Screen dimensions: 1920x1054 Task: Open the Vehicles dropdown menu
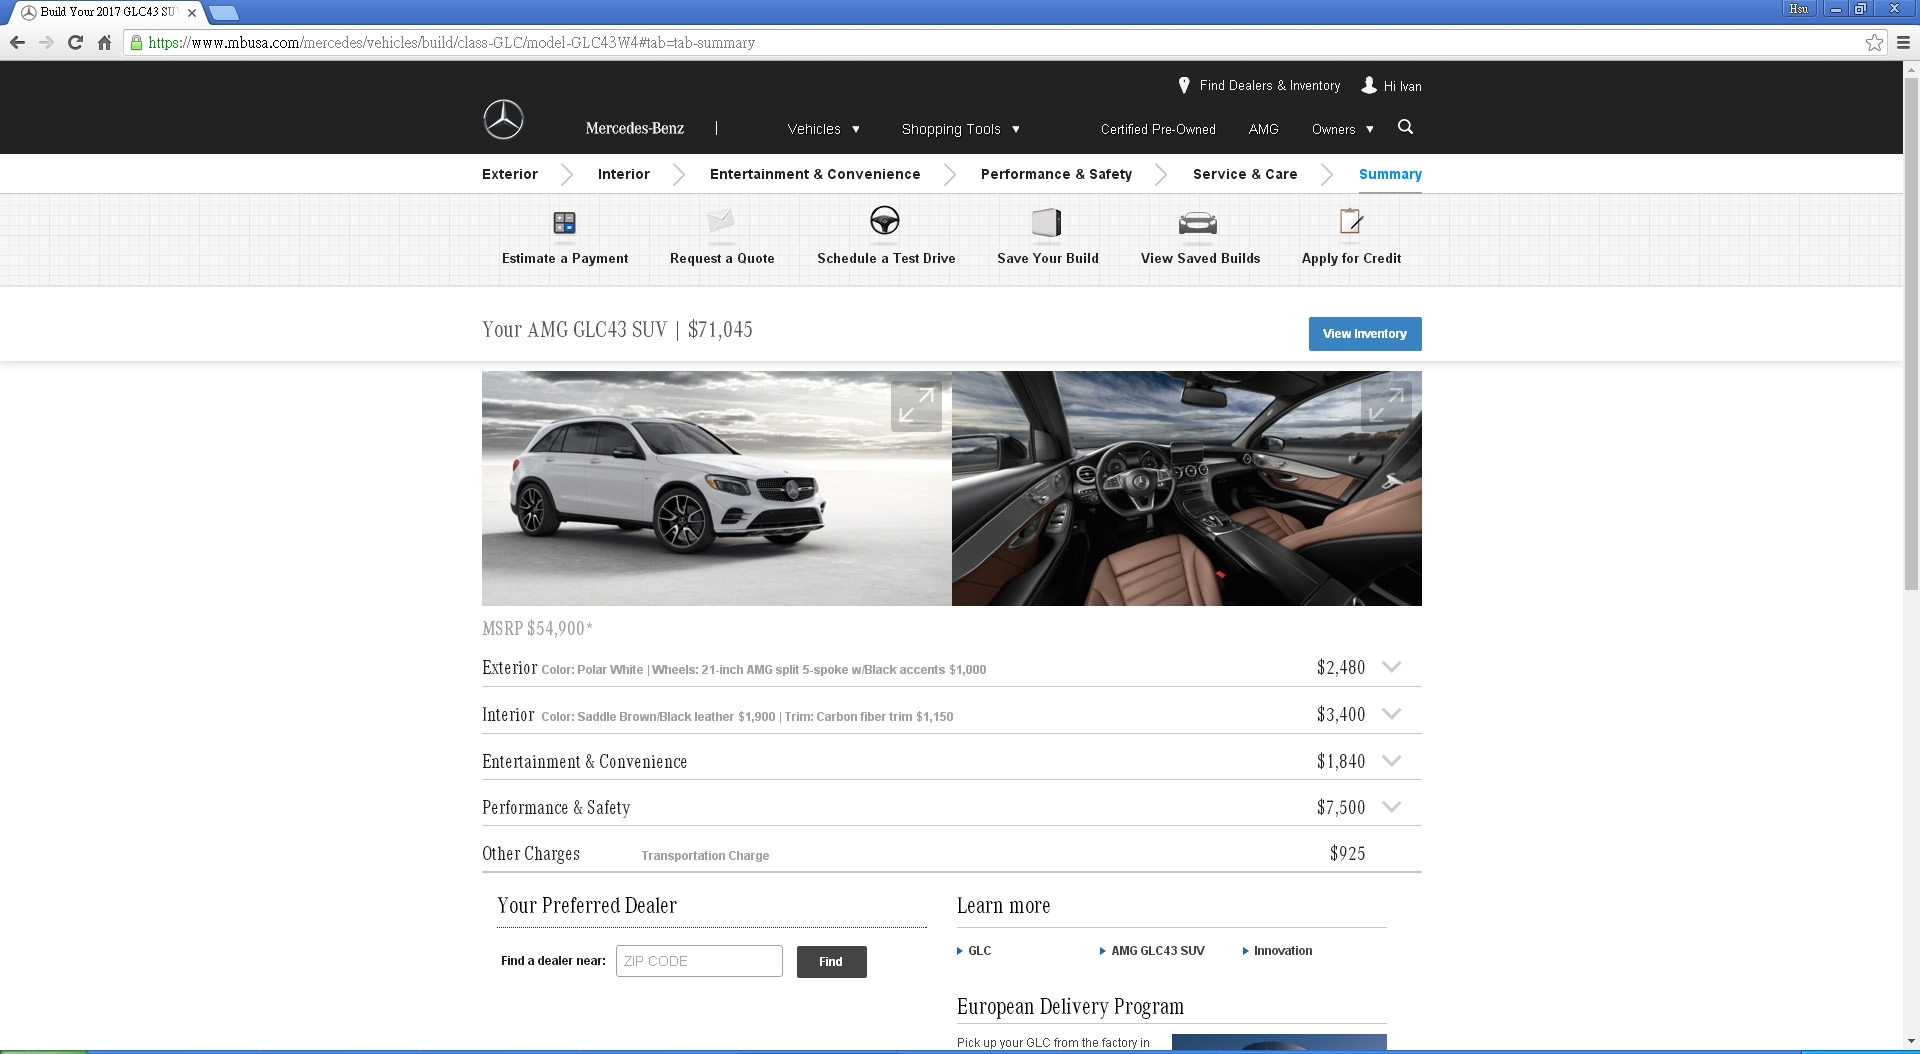823,129
